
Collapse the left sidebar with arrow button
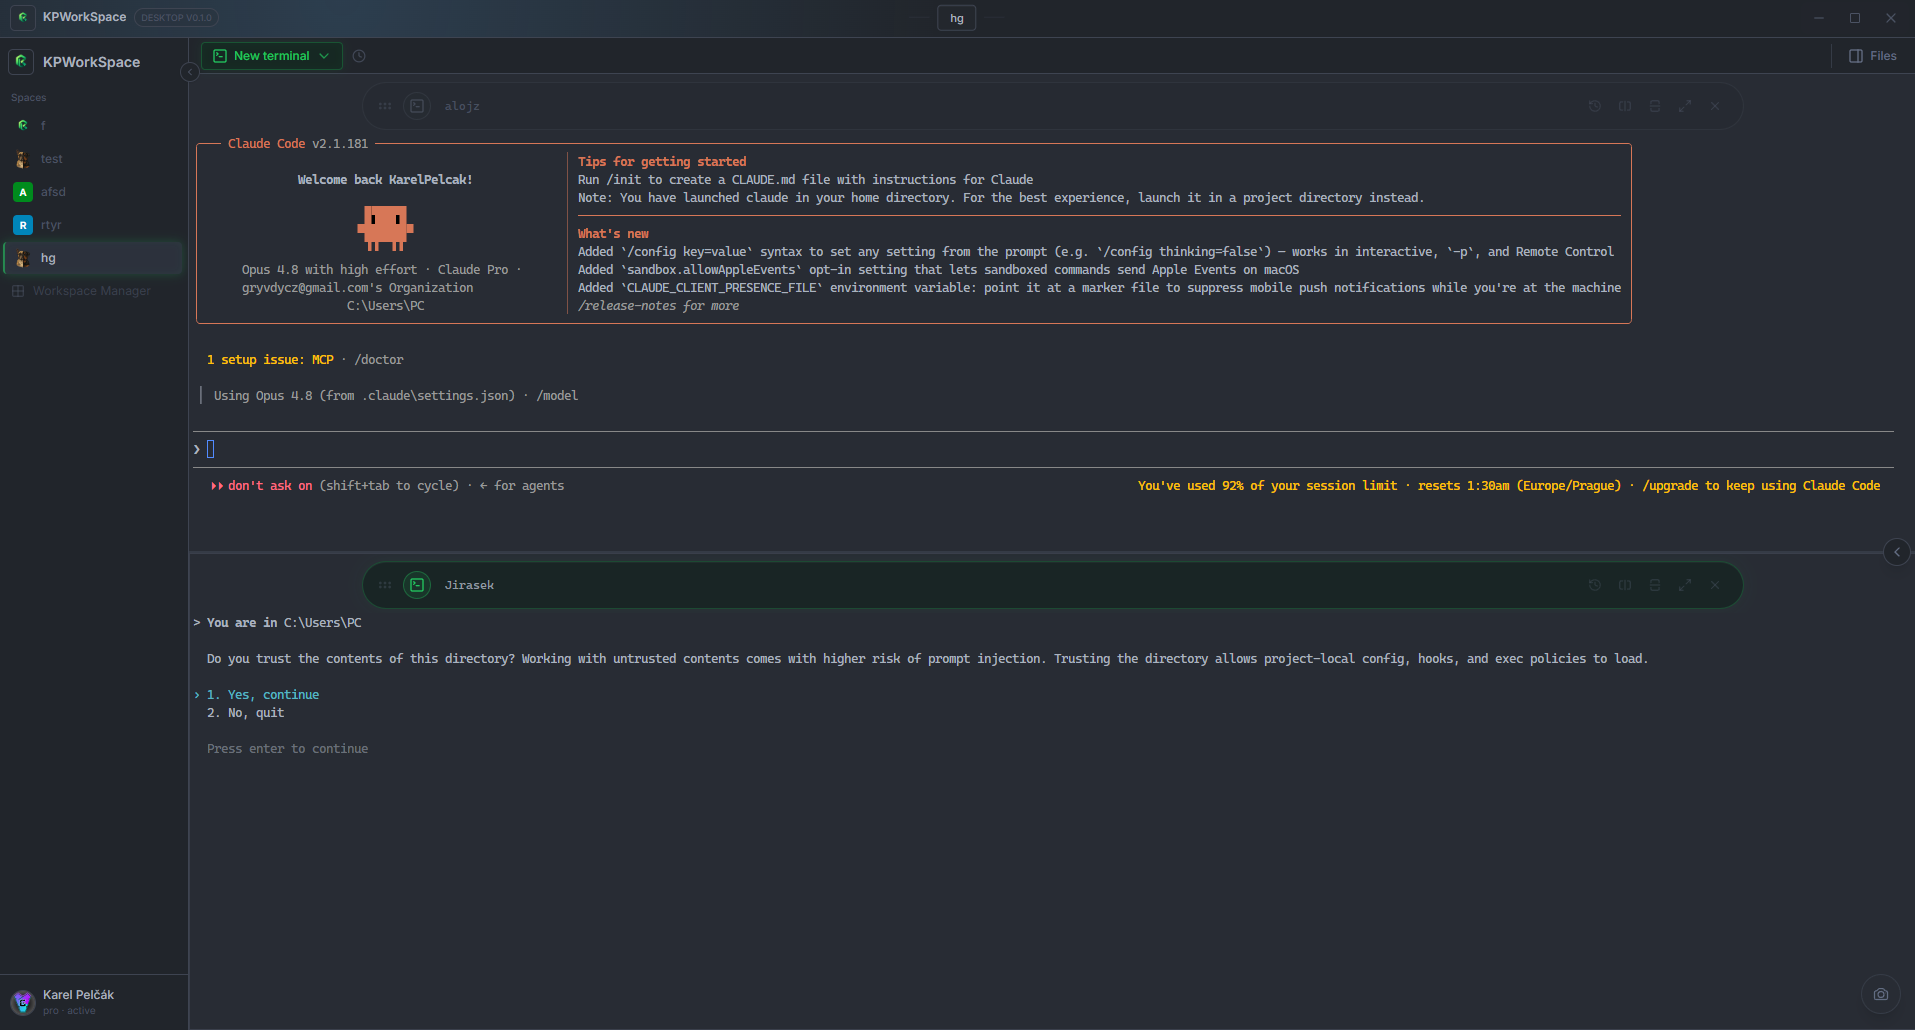click(189, 72)
